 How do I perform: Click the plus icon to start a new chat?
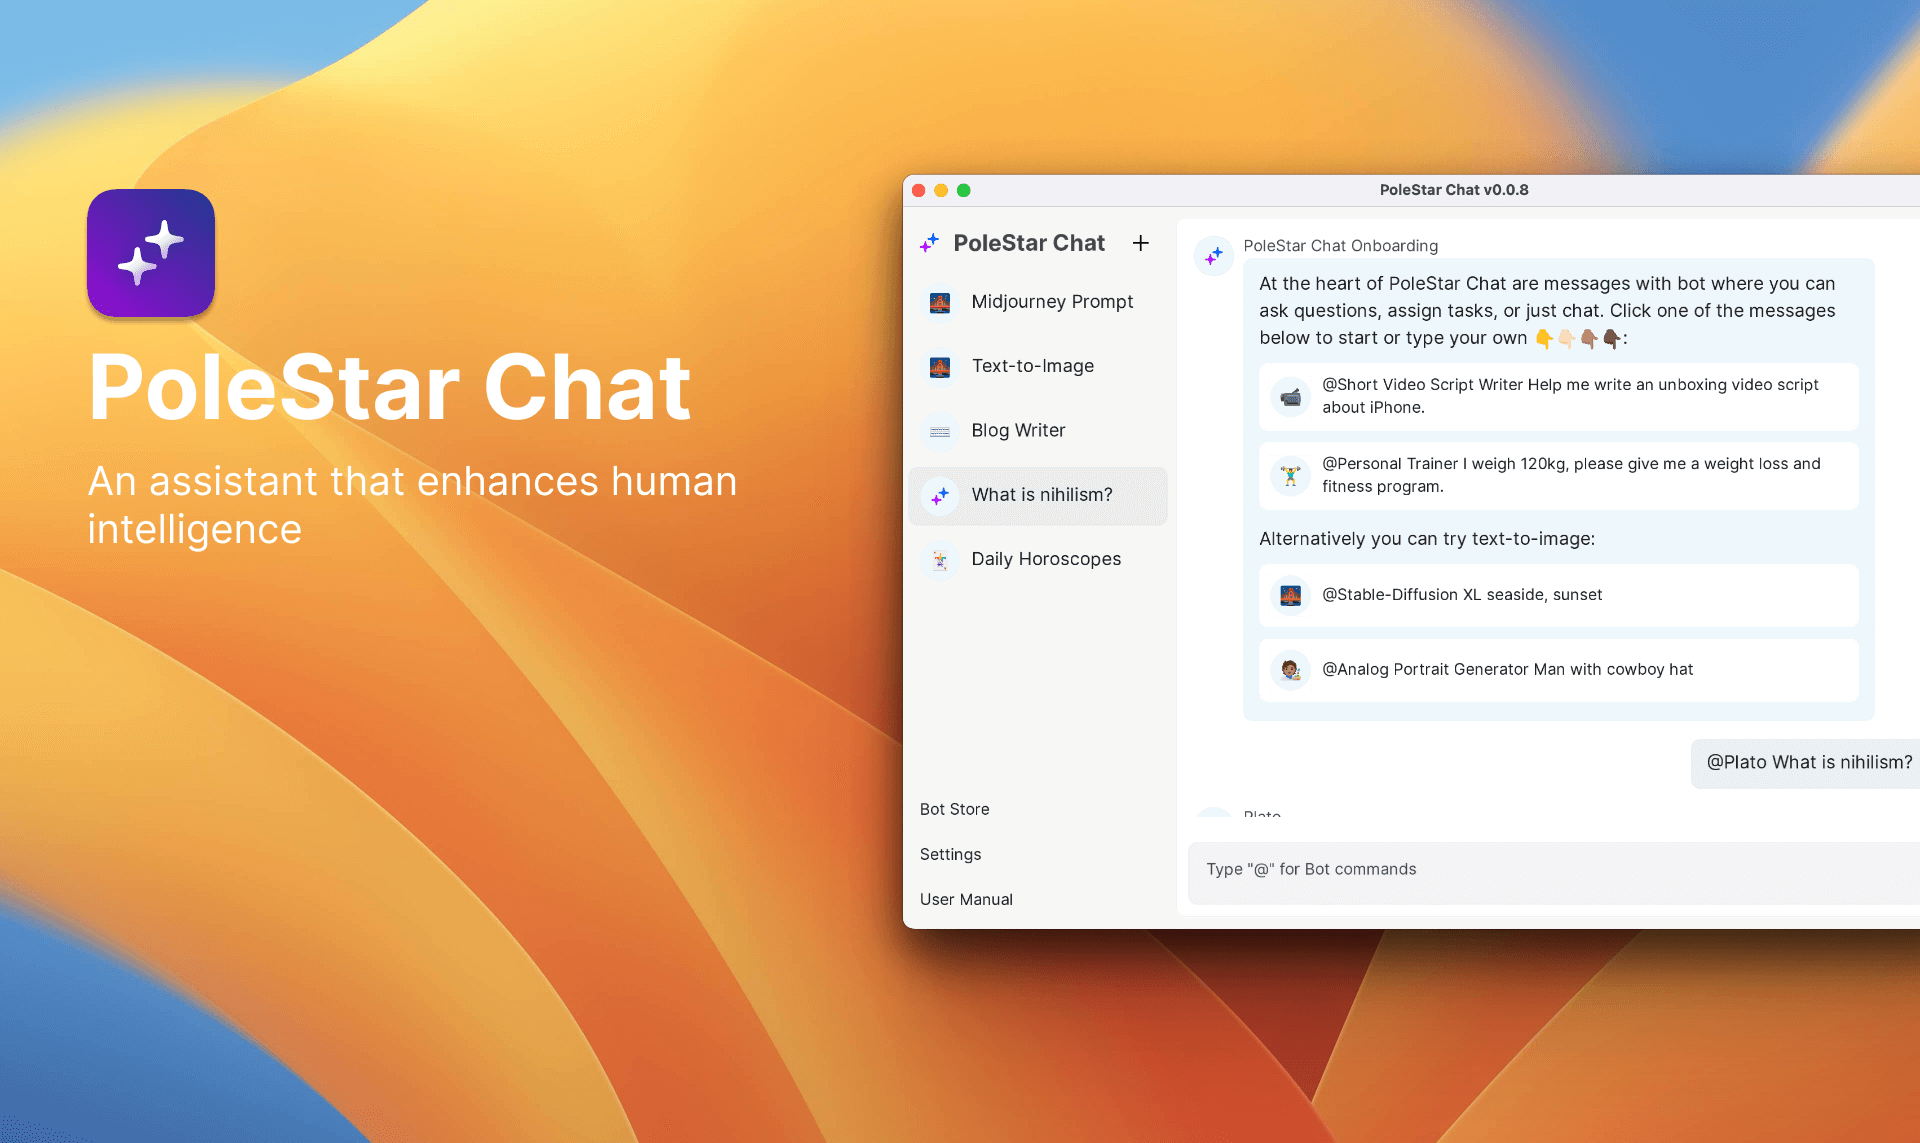coord(1140,243)
